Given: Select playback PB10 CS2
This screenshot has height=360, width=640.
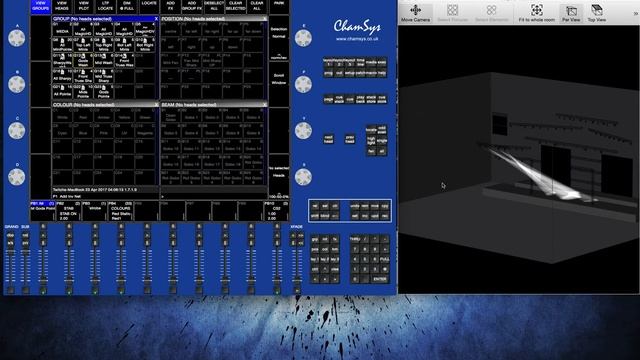Looking at the screenshot, I should (276, 211).
